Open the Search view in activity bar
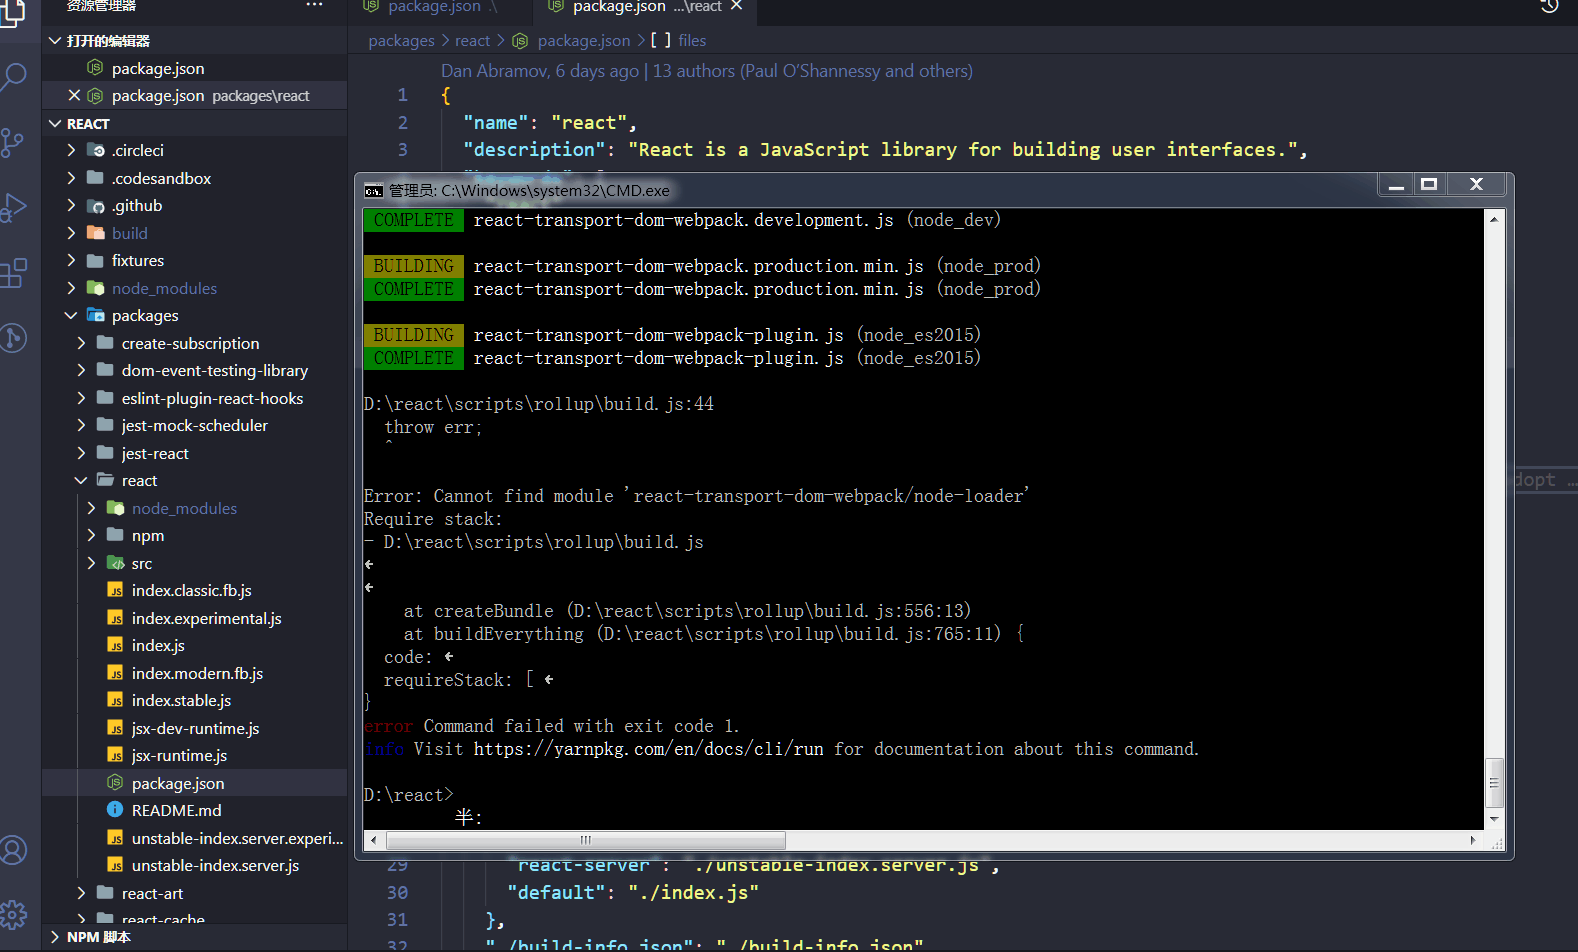The width and height of the screenshot is (1578, 952). pos(14,76)
